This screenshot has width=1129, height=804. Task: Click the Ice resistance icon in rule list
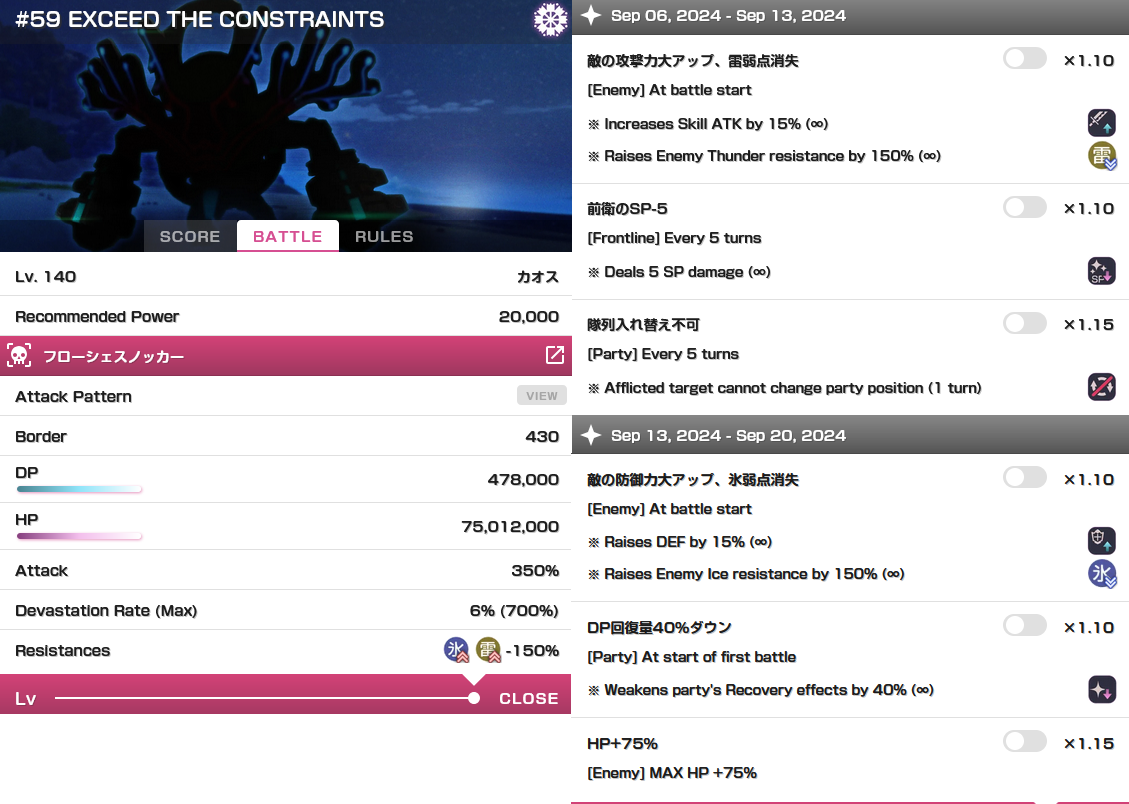(x=1102, y=574)
